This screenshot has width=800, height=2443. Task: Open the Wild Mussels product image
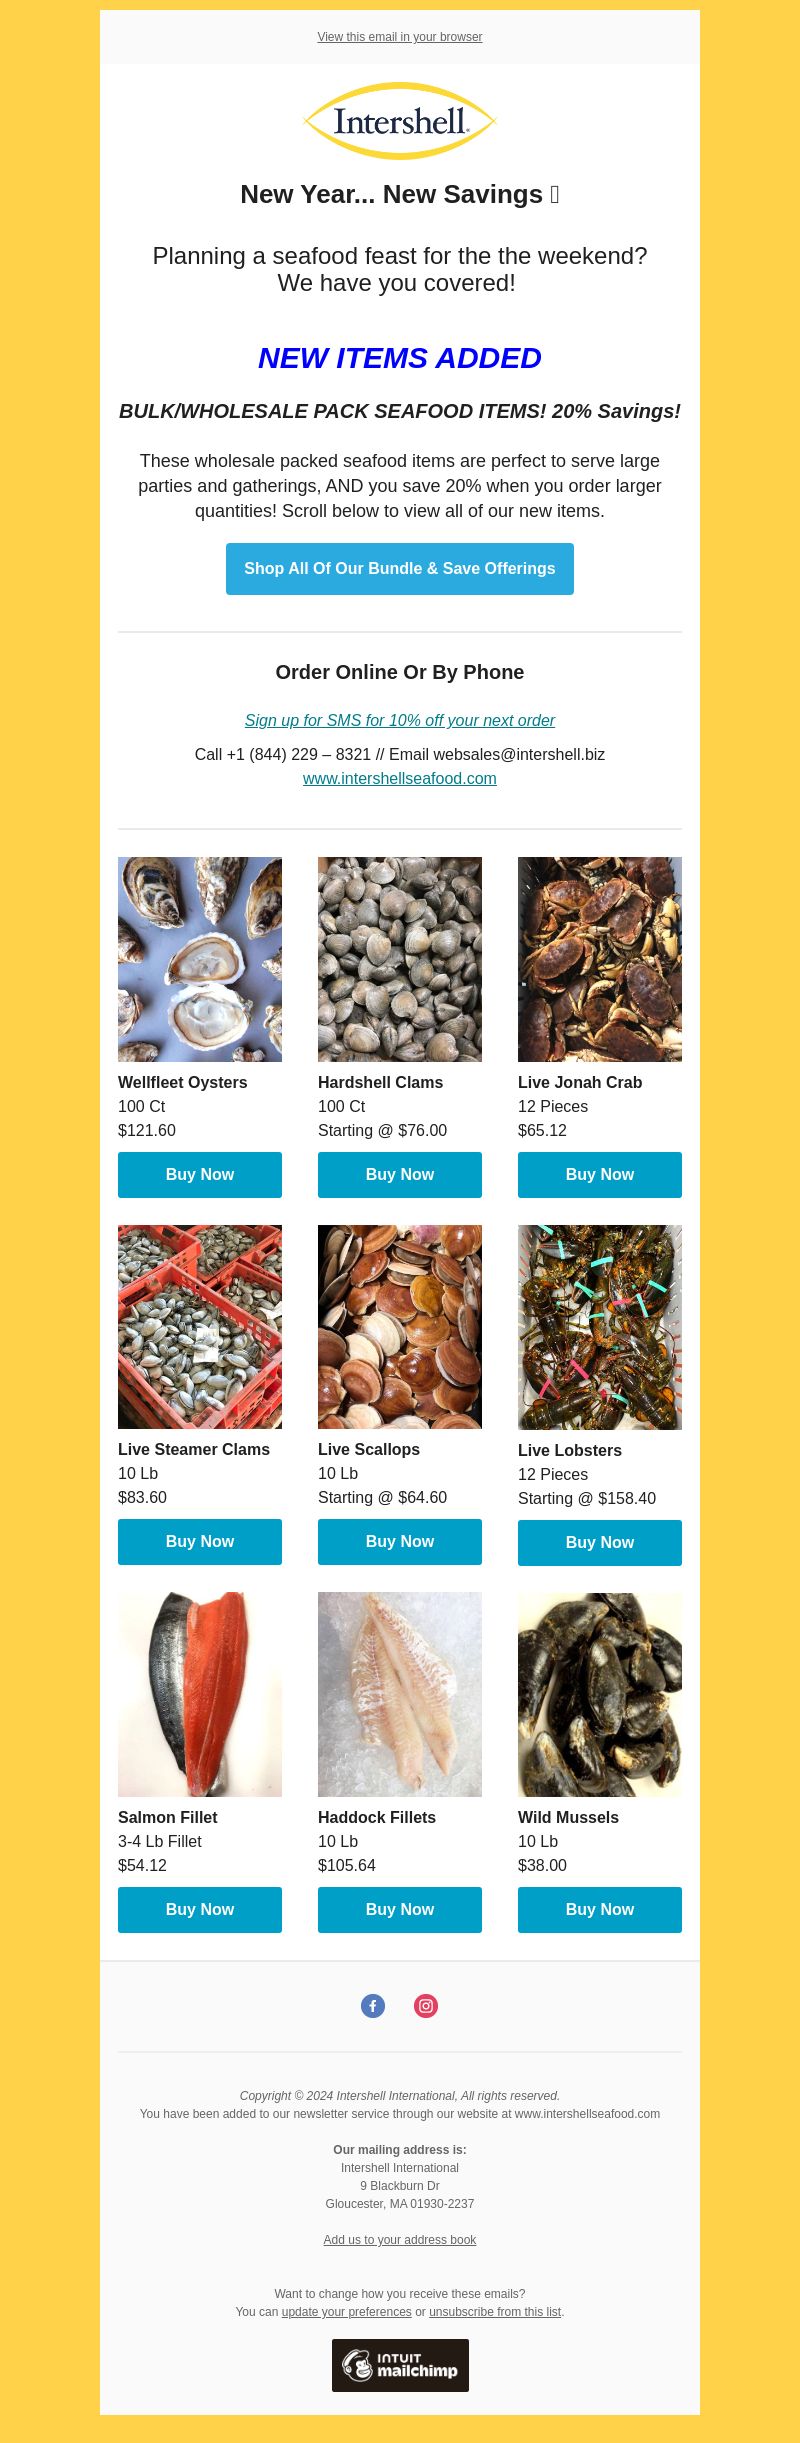click(600, 1695)
